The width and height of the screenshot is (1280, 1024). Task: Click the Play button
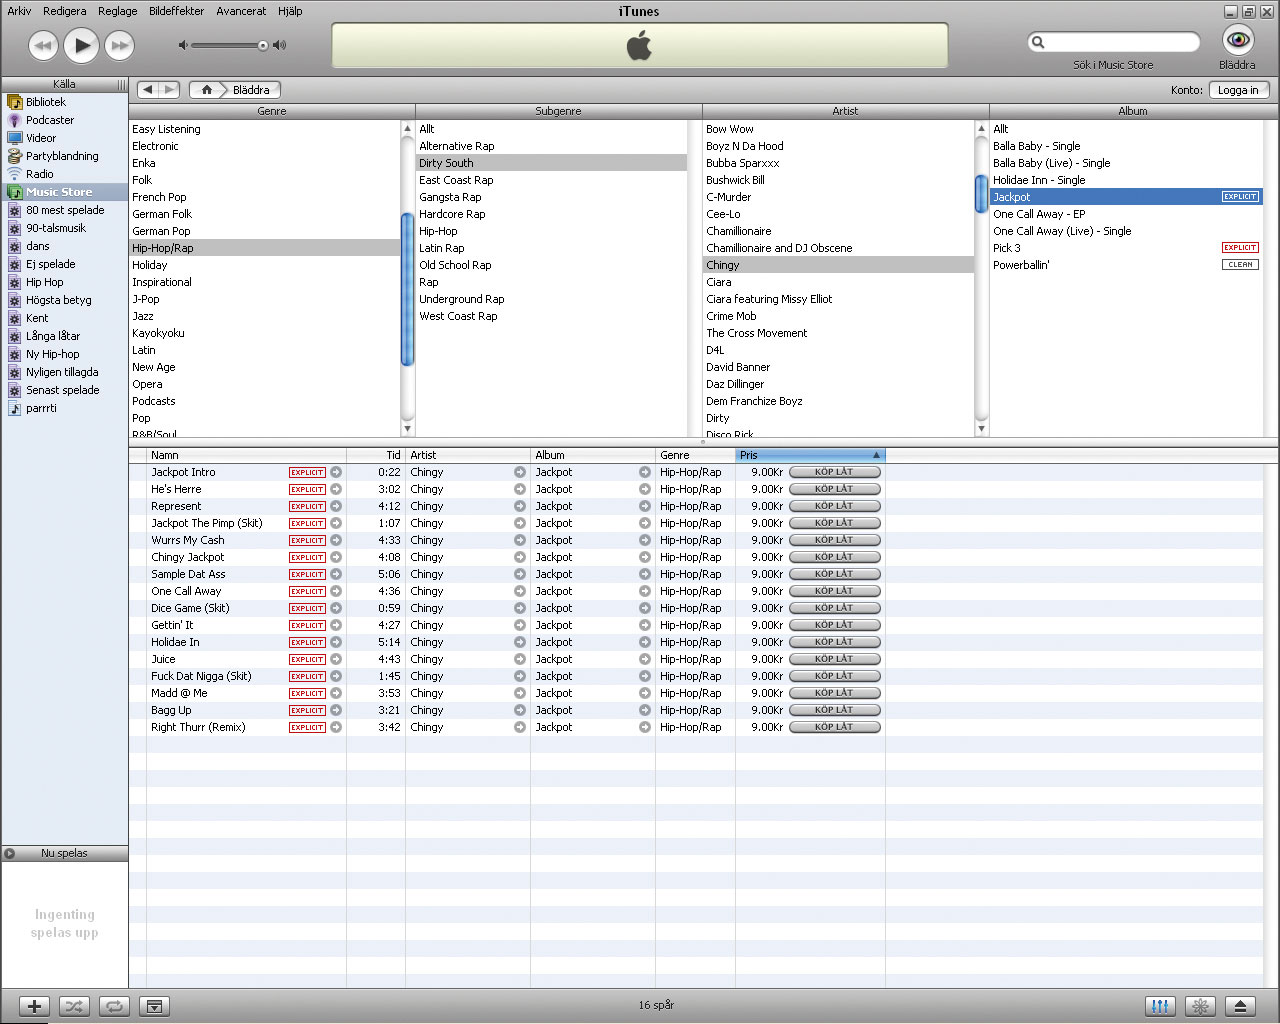81,45
